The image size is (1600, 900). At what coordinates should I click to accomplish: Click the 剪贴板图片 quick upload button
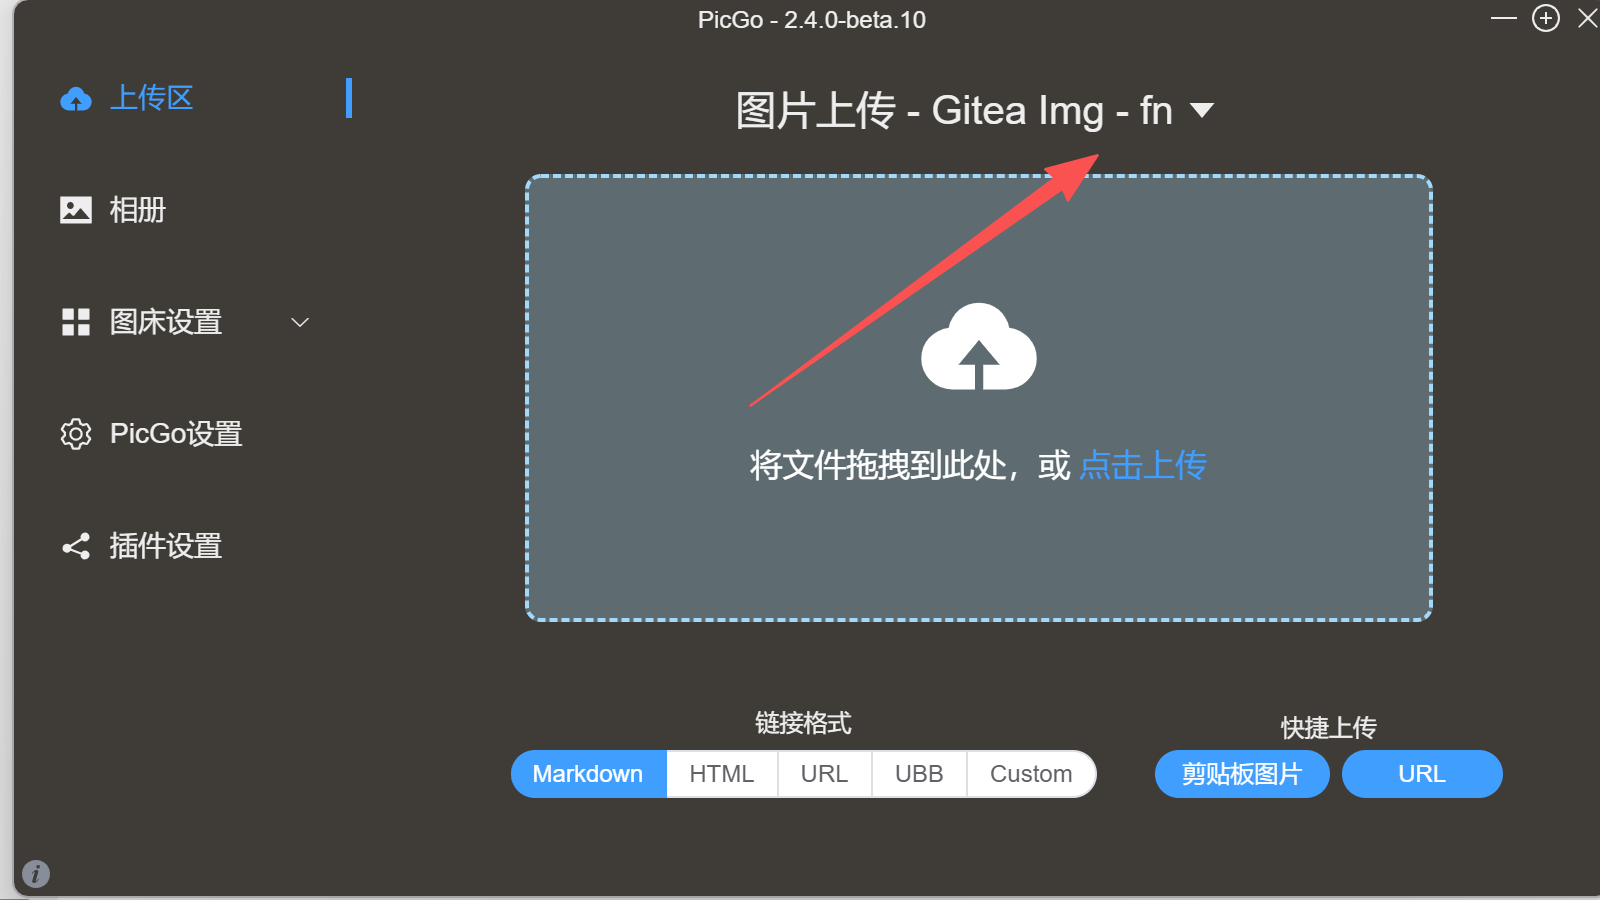(x=1242, y=774)
